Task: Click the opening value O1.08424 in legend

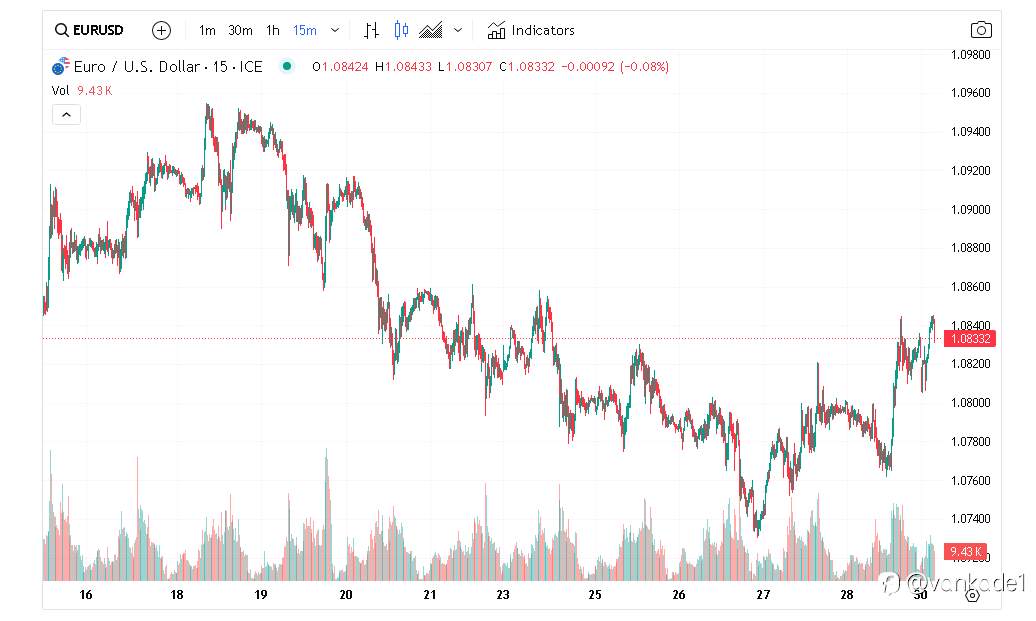Action: [340, 67]
